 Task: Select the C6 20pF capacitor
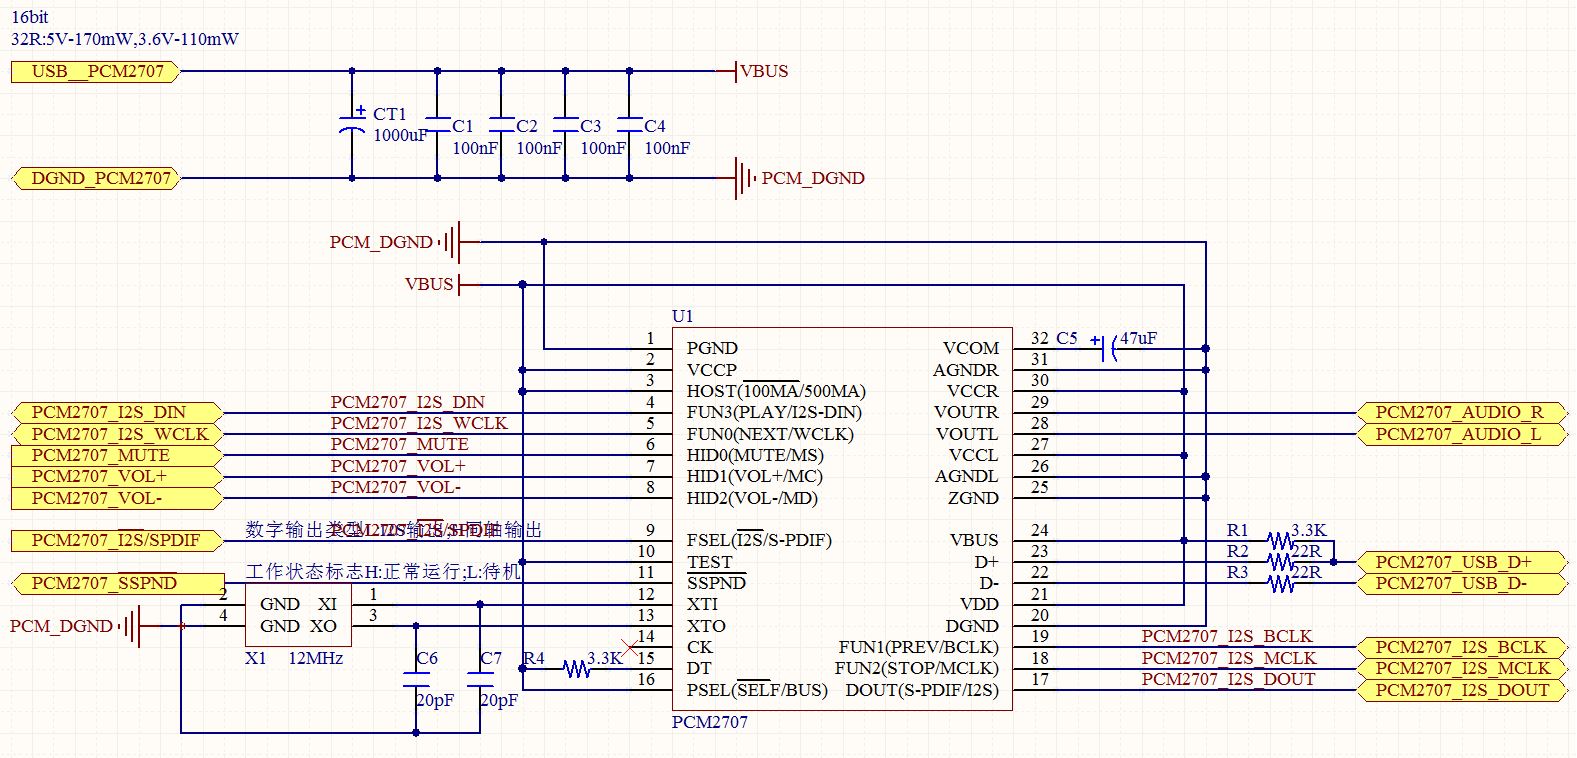click(417, 679)
